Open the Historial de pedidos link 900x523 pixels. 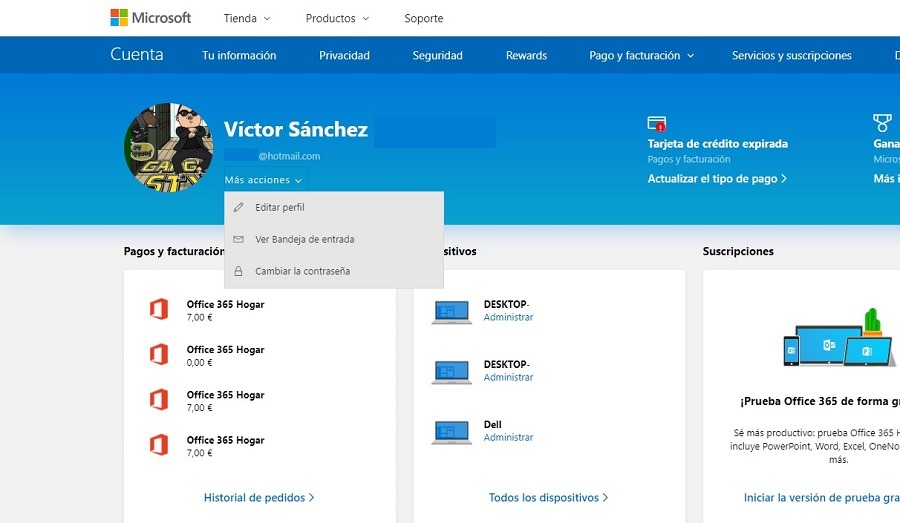click(x=259, y=497)
